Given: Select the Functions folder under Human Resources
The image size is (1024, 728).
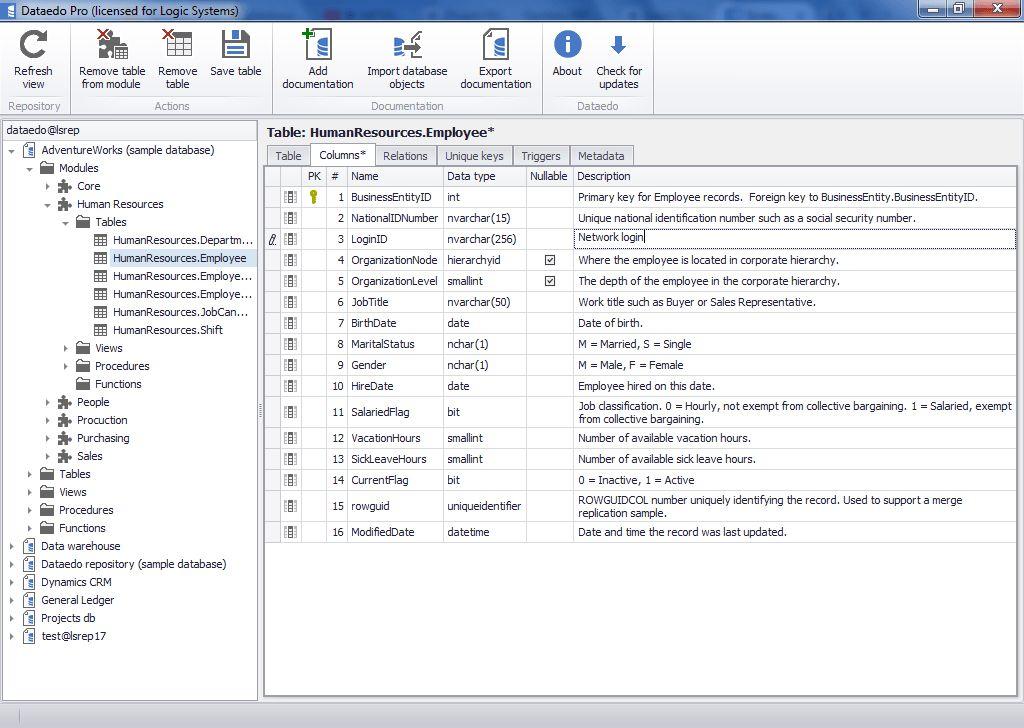Looking at the screenshot, I should pos(118,384).
